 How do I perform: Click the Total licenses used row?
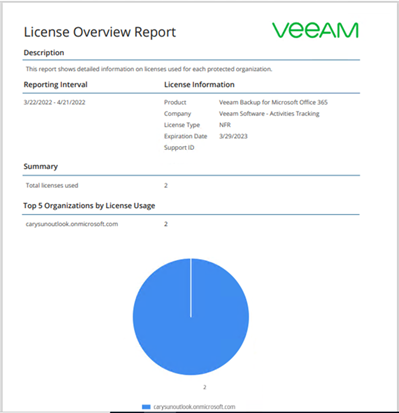click(191, 186)
